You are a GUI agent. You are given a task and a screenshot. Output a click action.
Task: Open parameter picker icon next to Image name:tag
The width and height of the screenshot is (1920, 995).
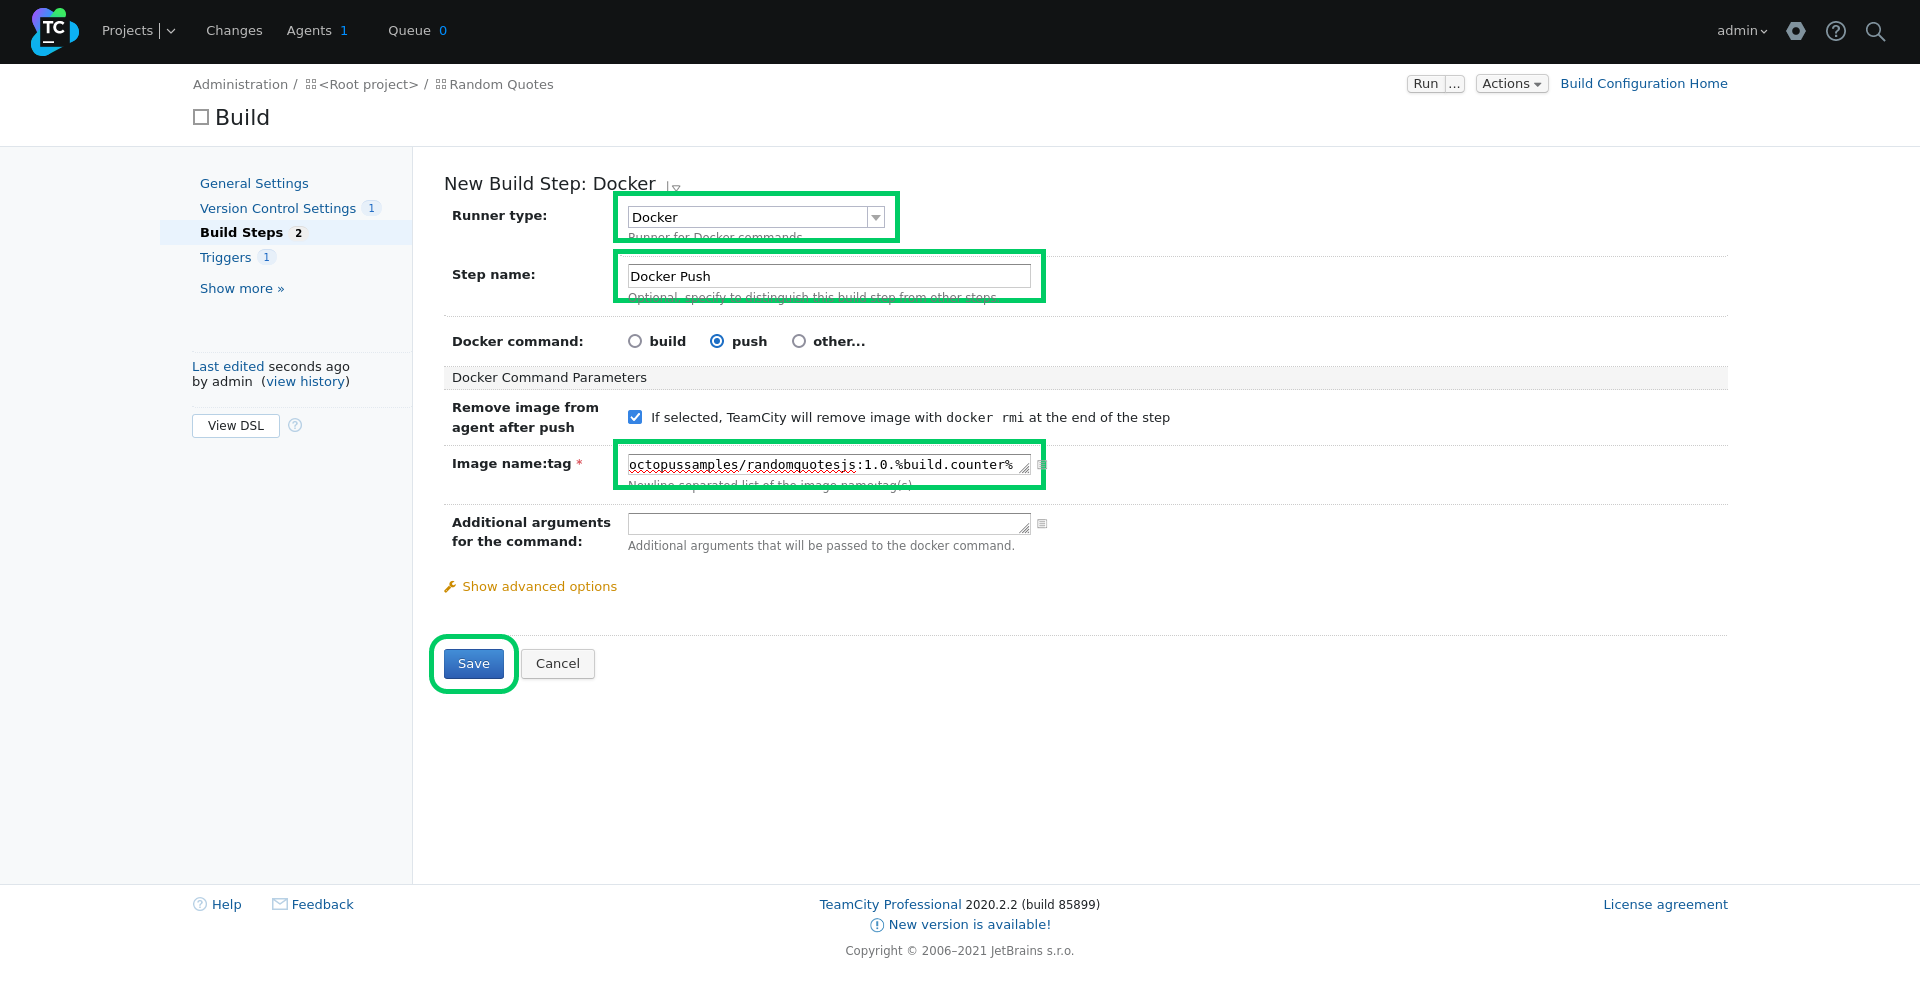pyautogui.click(x=1042, y=464)
